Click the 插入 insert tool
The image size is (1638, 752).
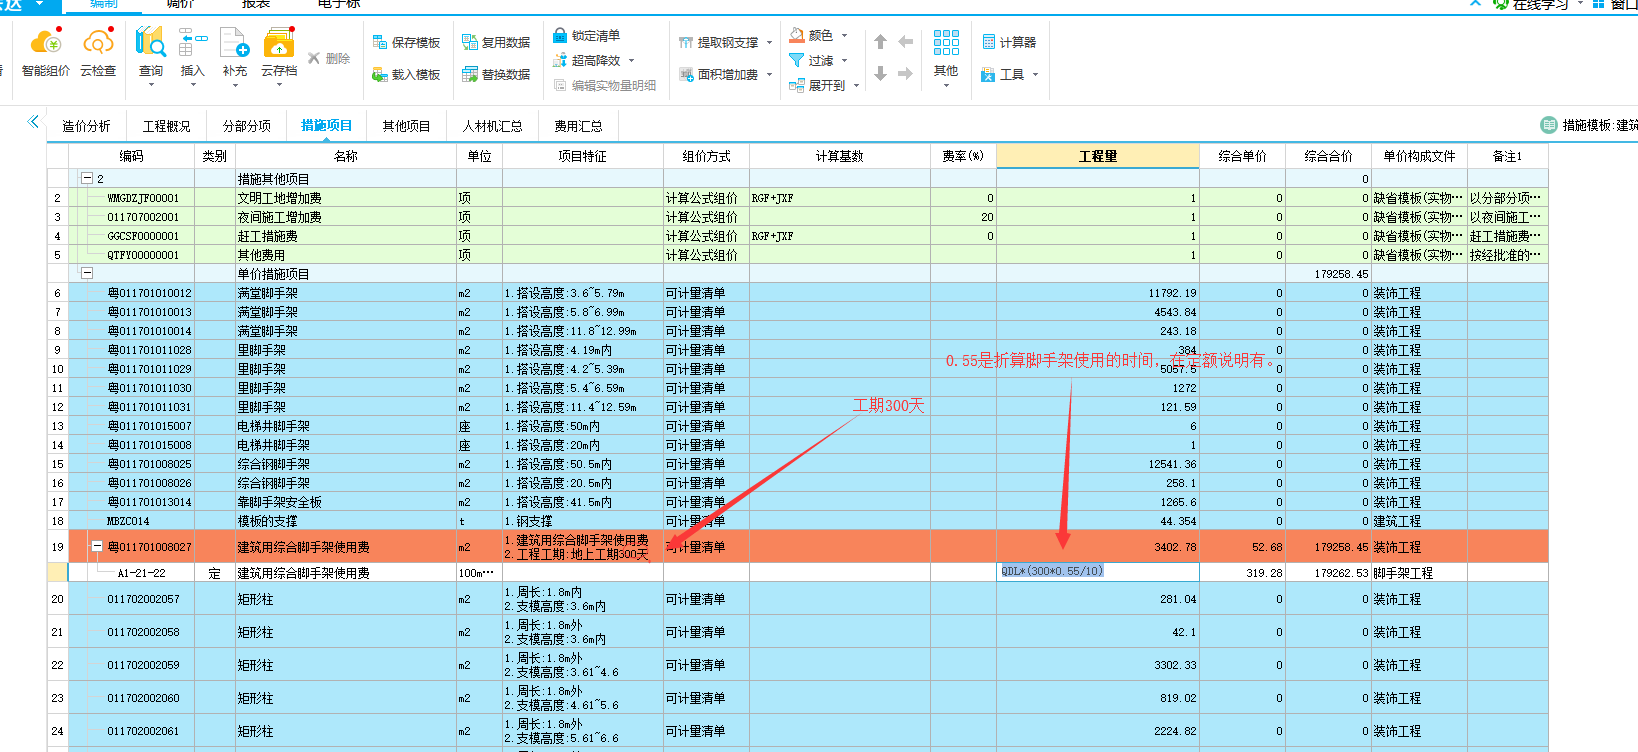tap(192, 55)
